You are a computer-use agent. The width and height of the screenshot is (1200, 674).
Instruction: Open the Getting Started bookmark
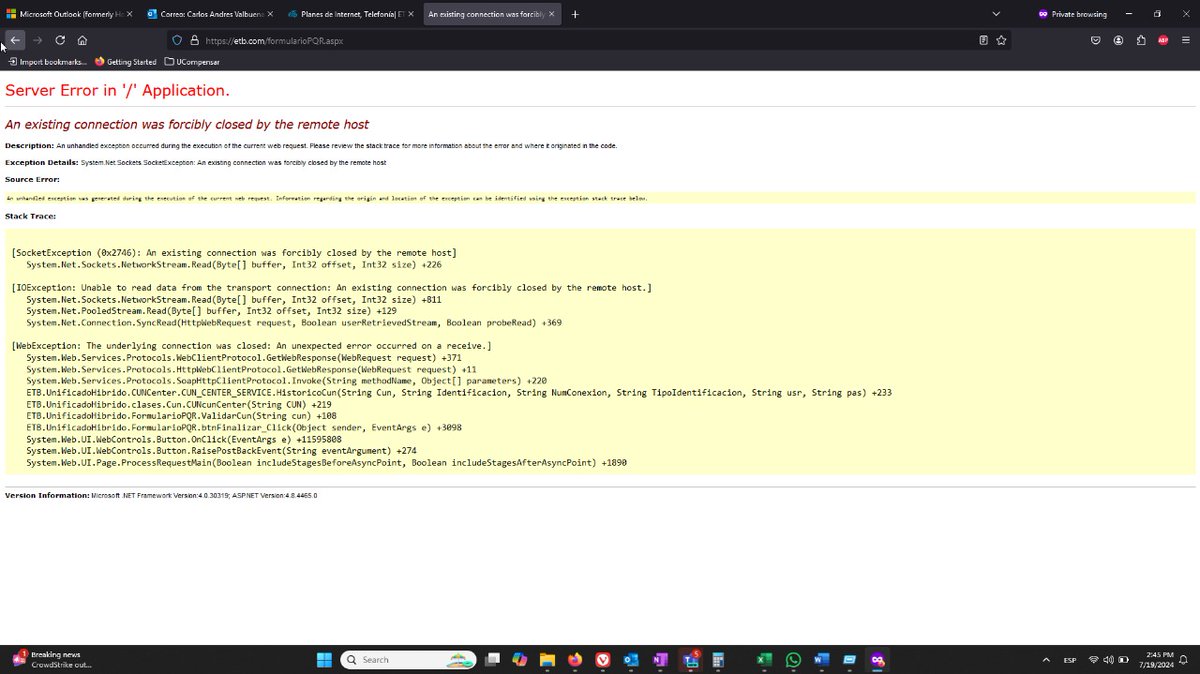pyautogui.click(x=126, y=62)
